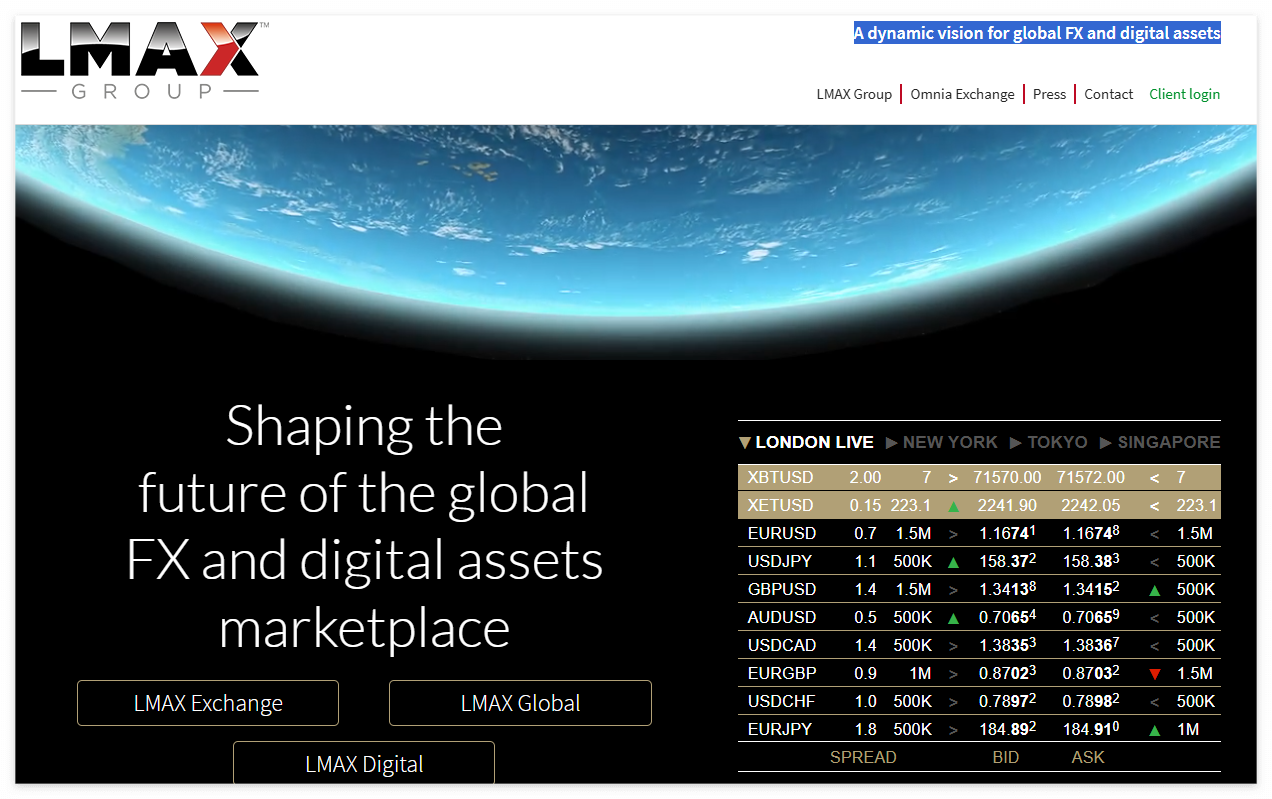Expand the New York arrow marker
Screen dimensions: 1272x799
(892, 442)
